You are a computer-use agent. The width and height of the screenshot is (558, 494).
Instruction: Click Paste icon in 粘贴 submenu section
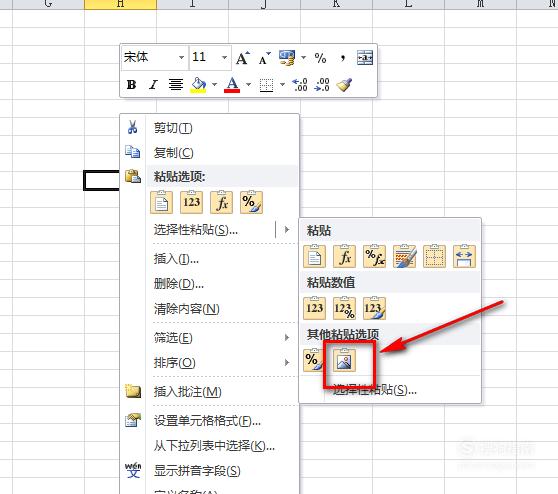click(x=314, y=256)
